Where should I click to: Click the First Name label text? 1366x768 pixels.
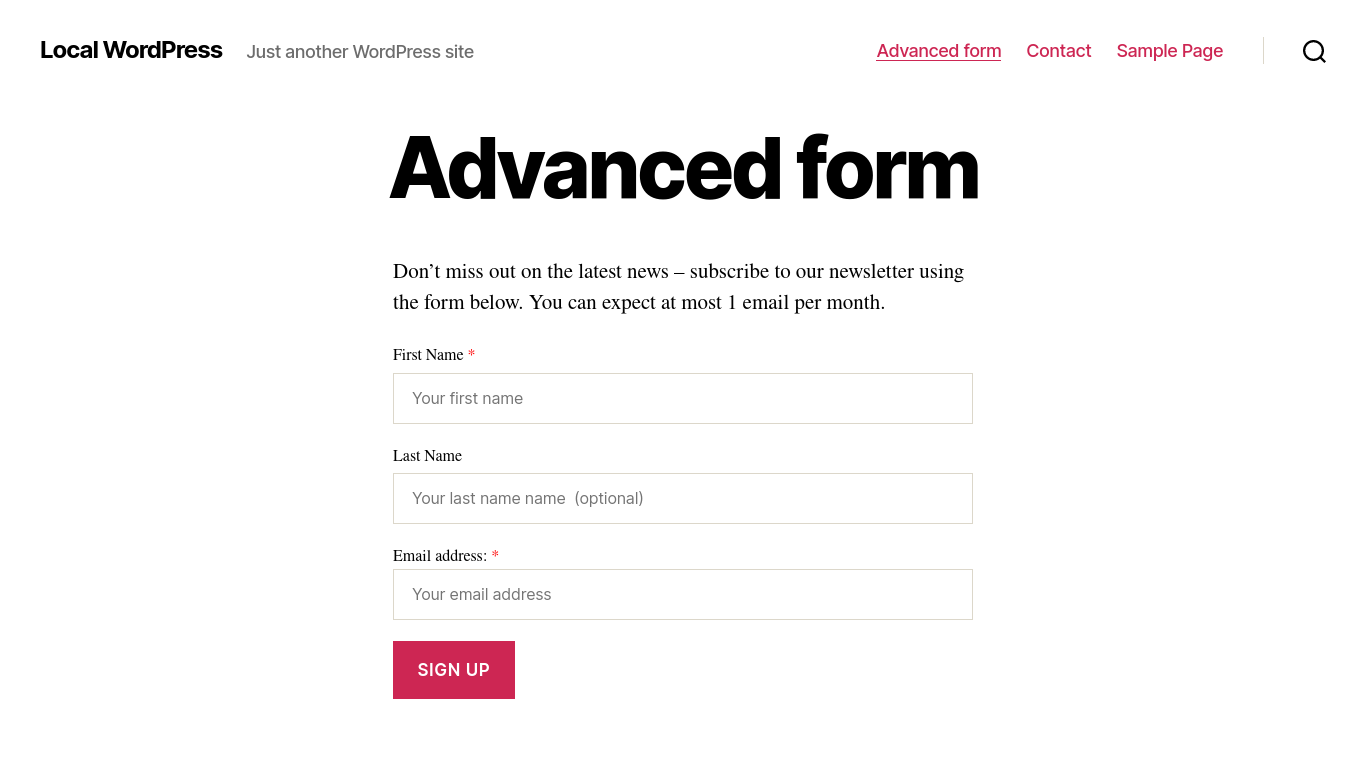(428, 355)
